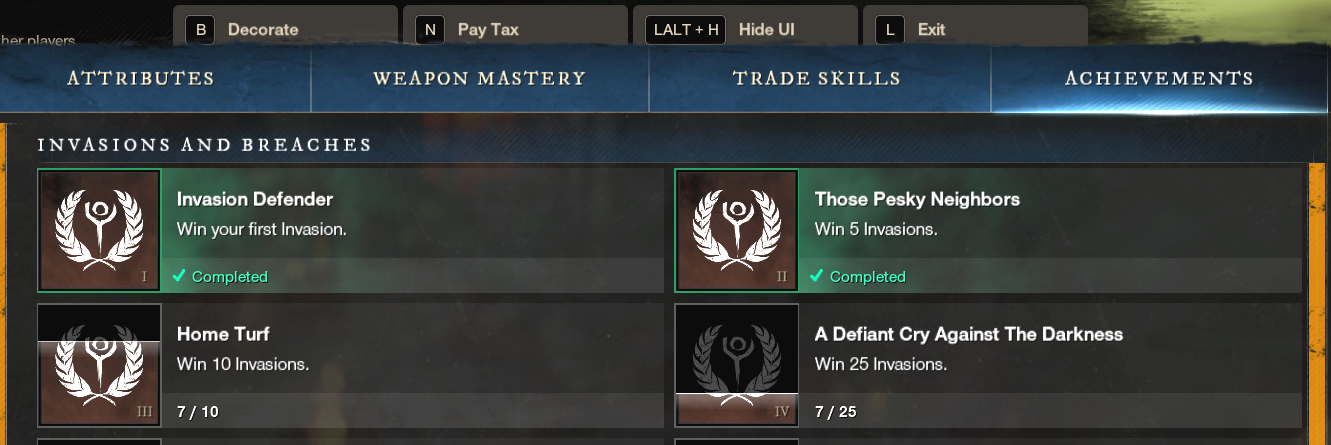This screenshot has height=445, width=1331.
Task: Click the Invasion Defender Completed checkmark
Action: click(178, 276)
